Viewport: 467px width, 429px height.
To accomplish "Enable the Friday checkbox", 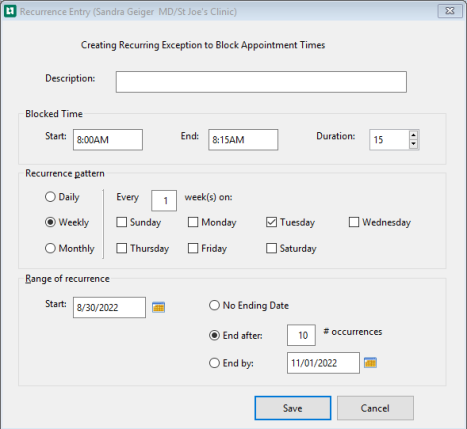I will pyautogui.click(x=193, y=248).
